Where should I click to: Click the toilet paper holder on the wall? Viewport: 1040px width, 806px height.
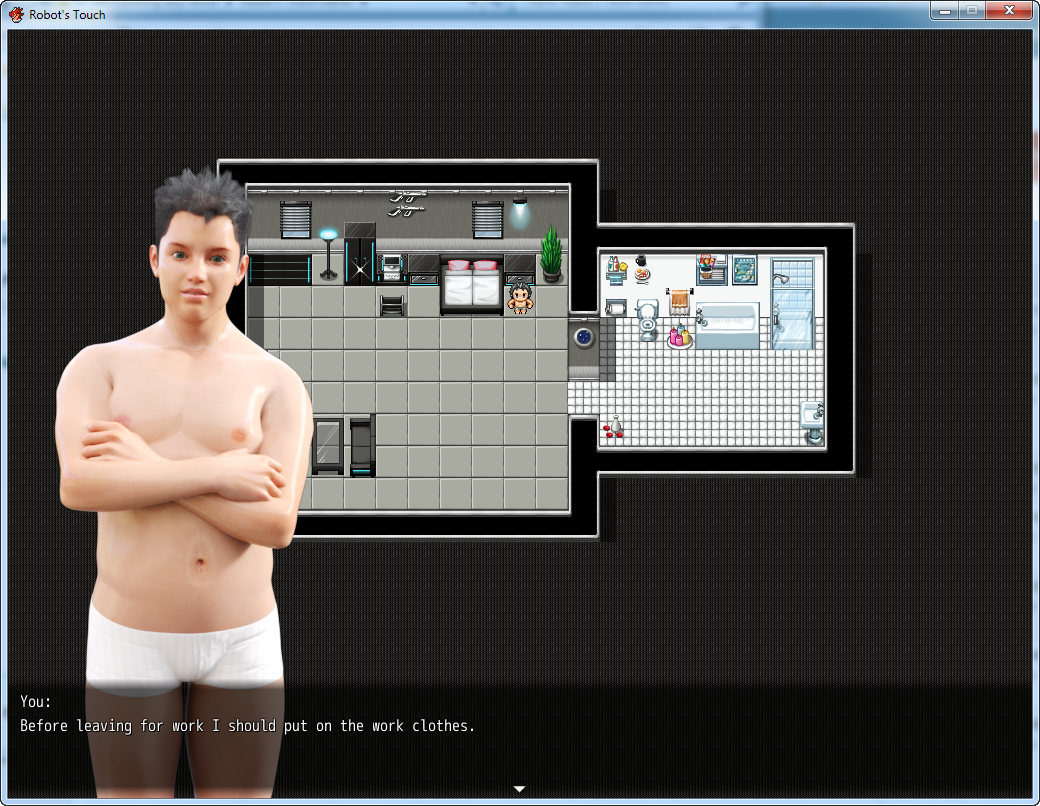(616, 308)
